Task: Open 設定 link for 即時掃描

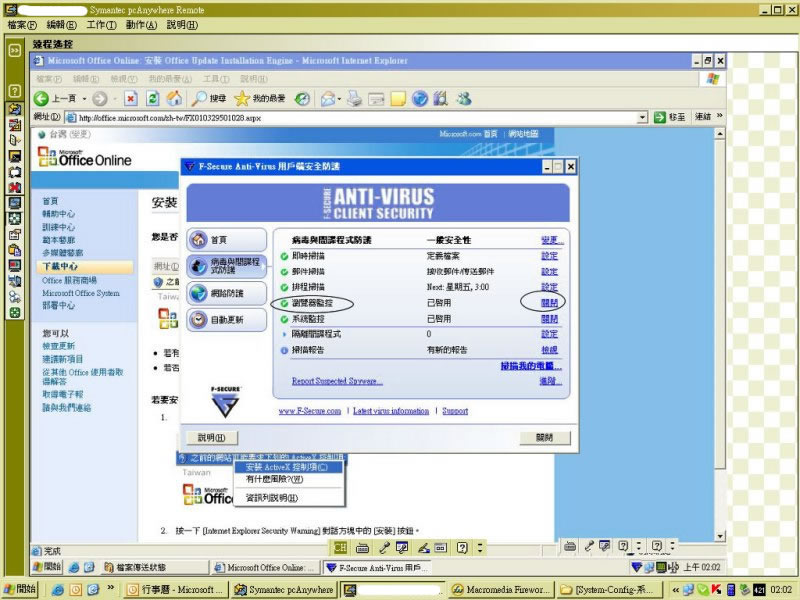Action: pyautogui.click(x=549, y=256)
